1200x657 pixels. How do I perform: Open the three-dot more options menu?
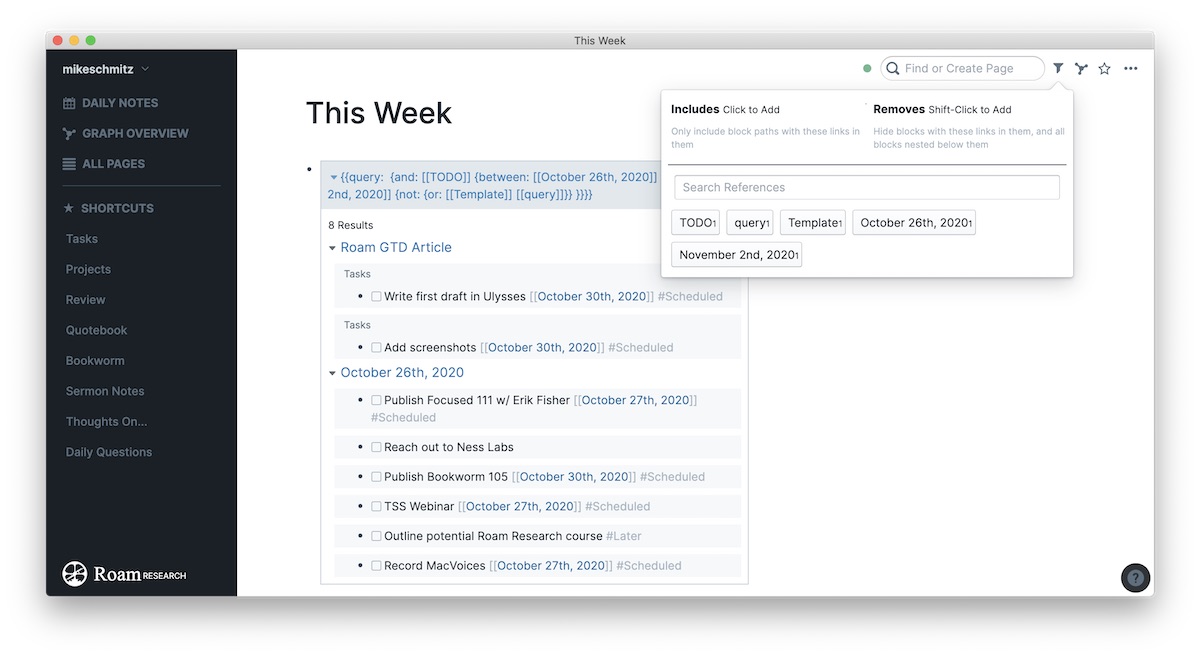[1131, 69]
